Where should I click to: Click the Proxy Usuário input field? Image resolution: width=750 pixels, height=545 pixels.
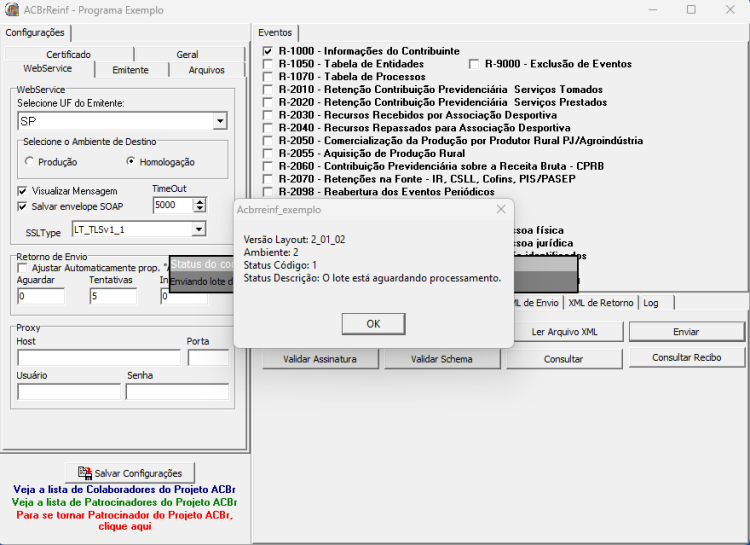click(69, 392)
